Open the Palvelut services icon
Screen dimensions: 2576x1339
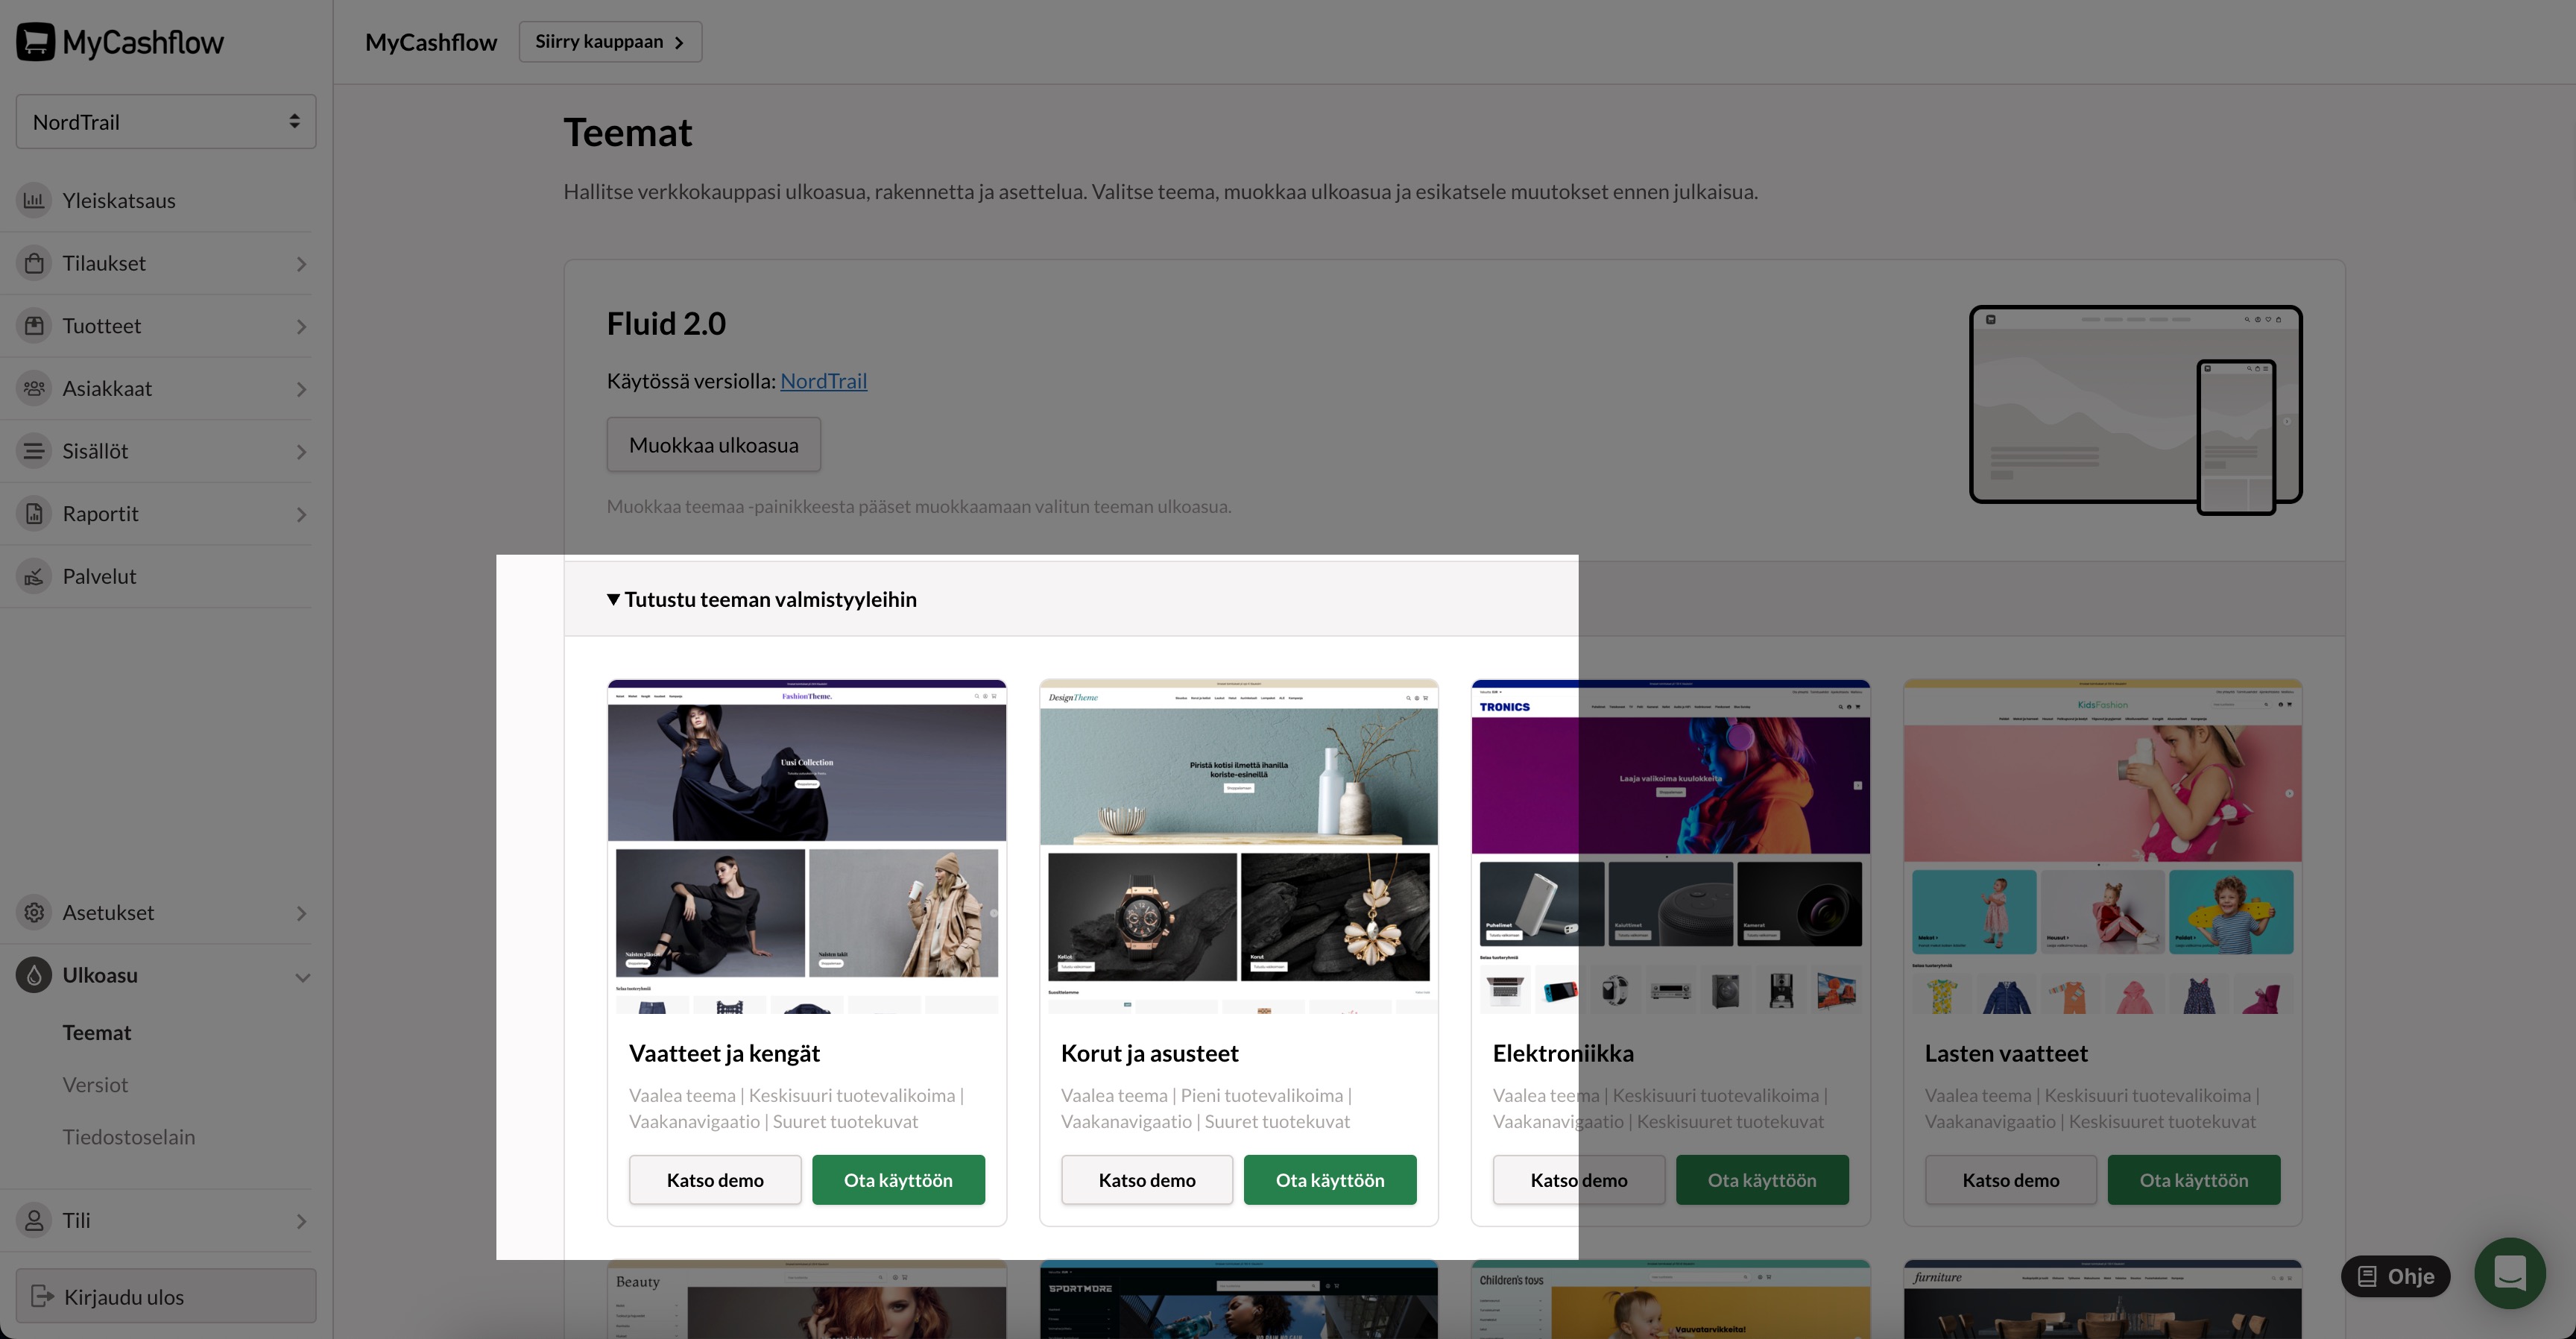click(x=34, y=576)
